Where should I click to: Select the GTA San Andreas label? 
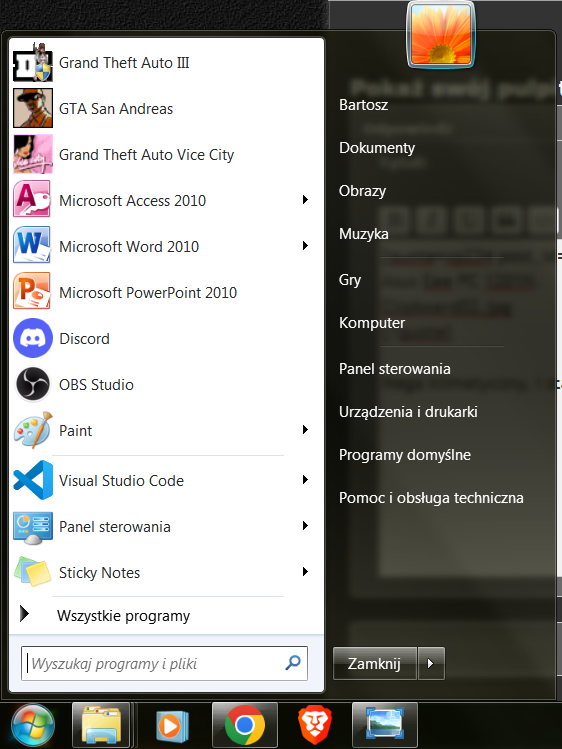coord(116,108)
